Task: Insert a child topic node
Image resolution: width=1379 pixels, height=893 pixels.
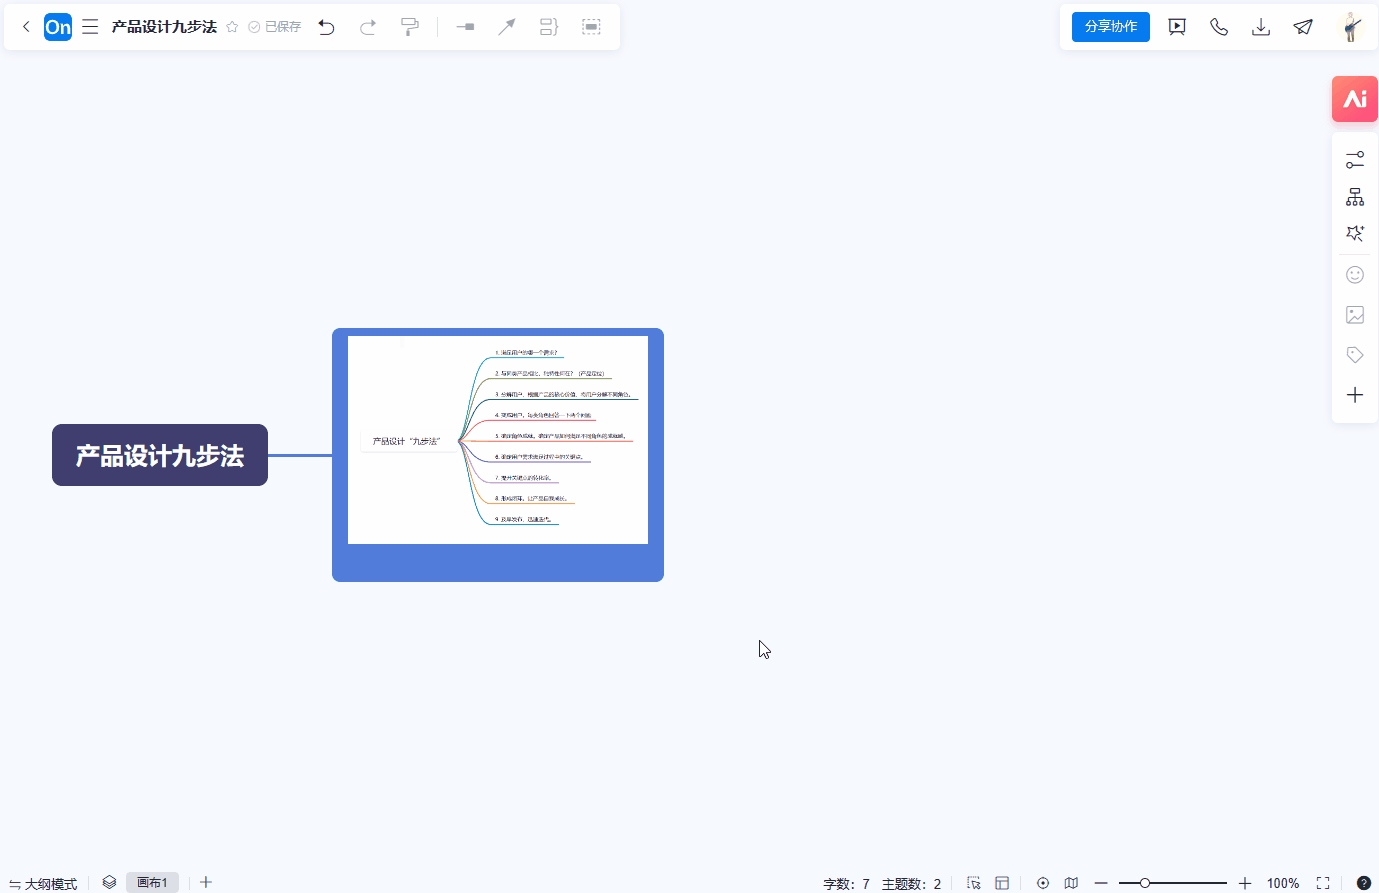Action: [465, 27]
